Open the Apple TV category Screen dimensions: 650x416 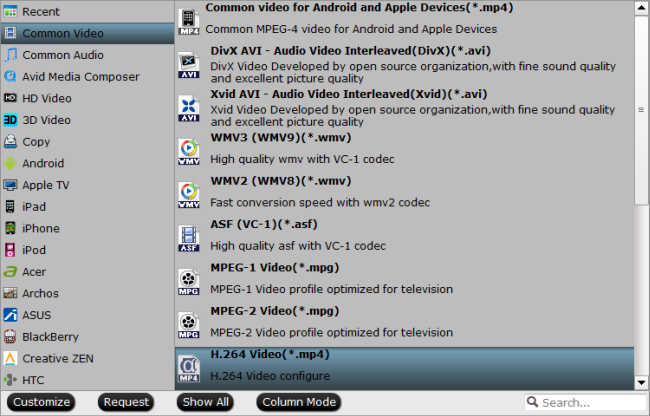tap(87, 185)
